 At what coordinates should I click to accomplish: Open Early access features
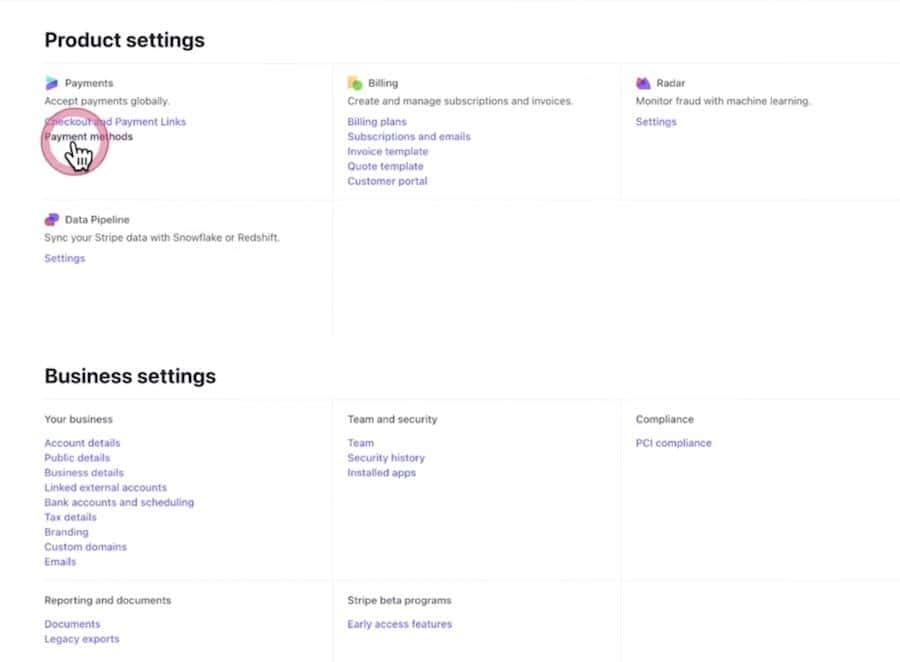399,624
